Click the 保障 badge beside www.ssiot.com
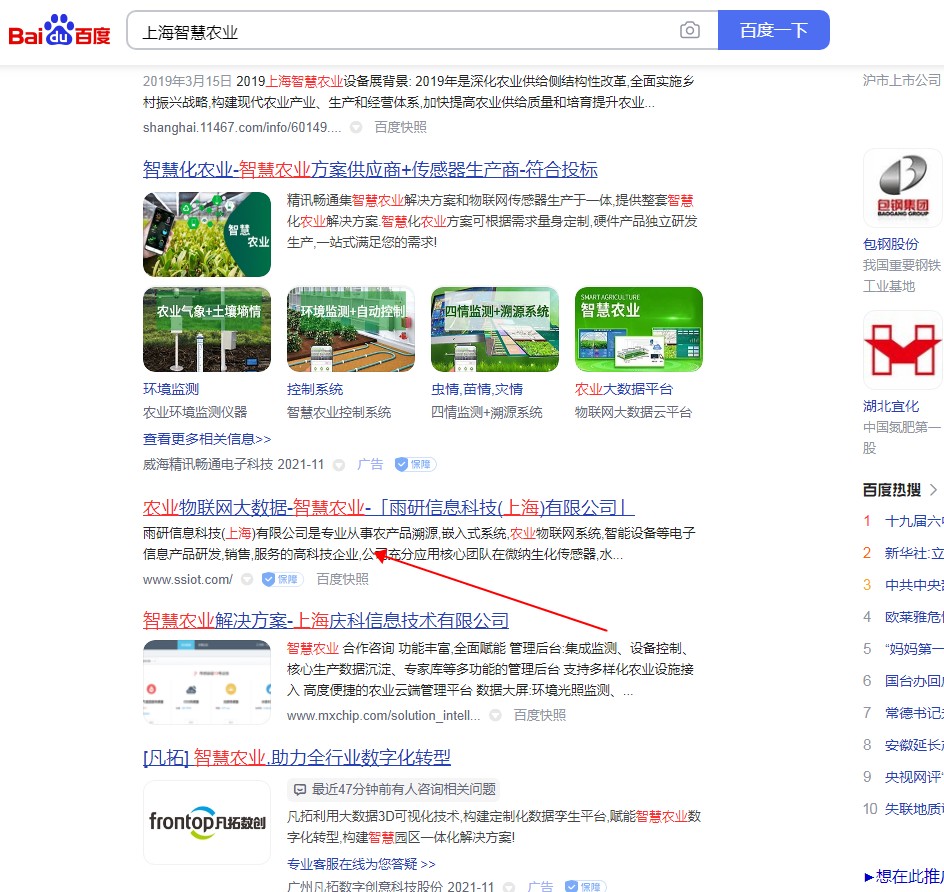Image resolution: width=944 pixels, height=892 pixels. (x=282, y=579)
